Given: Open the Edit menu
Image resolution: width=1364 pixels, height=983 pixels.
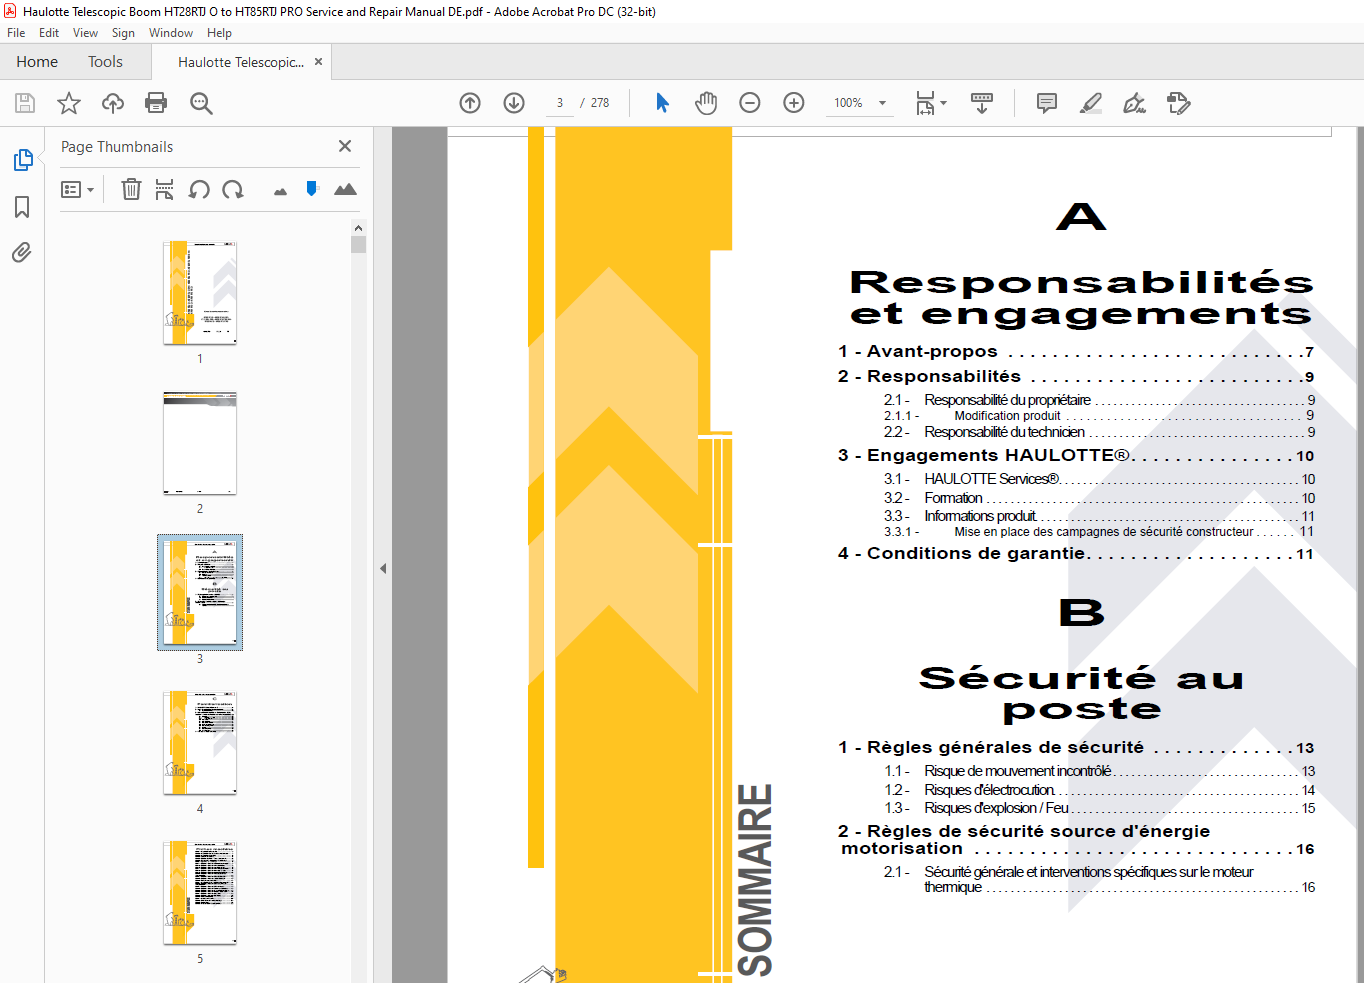Looking at the screenshot, I should pos(49,33).
